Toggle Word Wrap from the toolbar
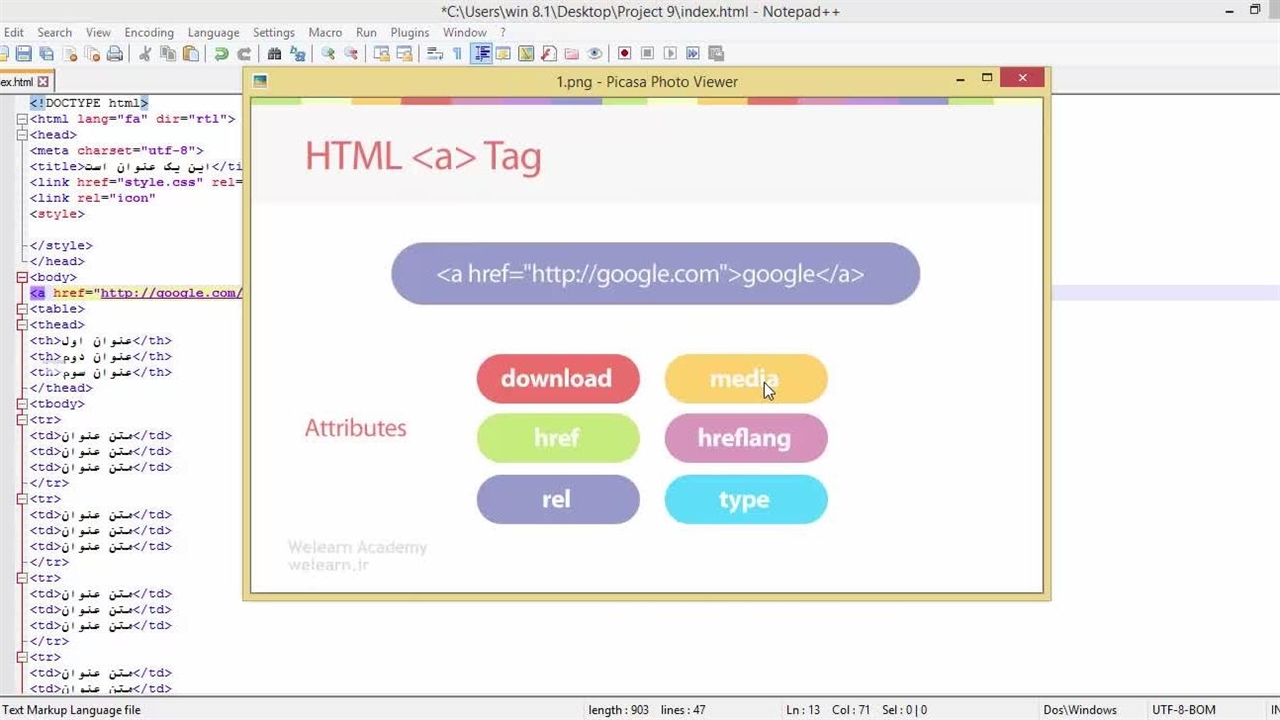This screenshot has width=1280, height=720. [x=434, y=53]
